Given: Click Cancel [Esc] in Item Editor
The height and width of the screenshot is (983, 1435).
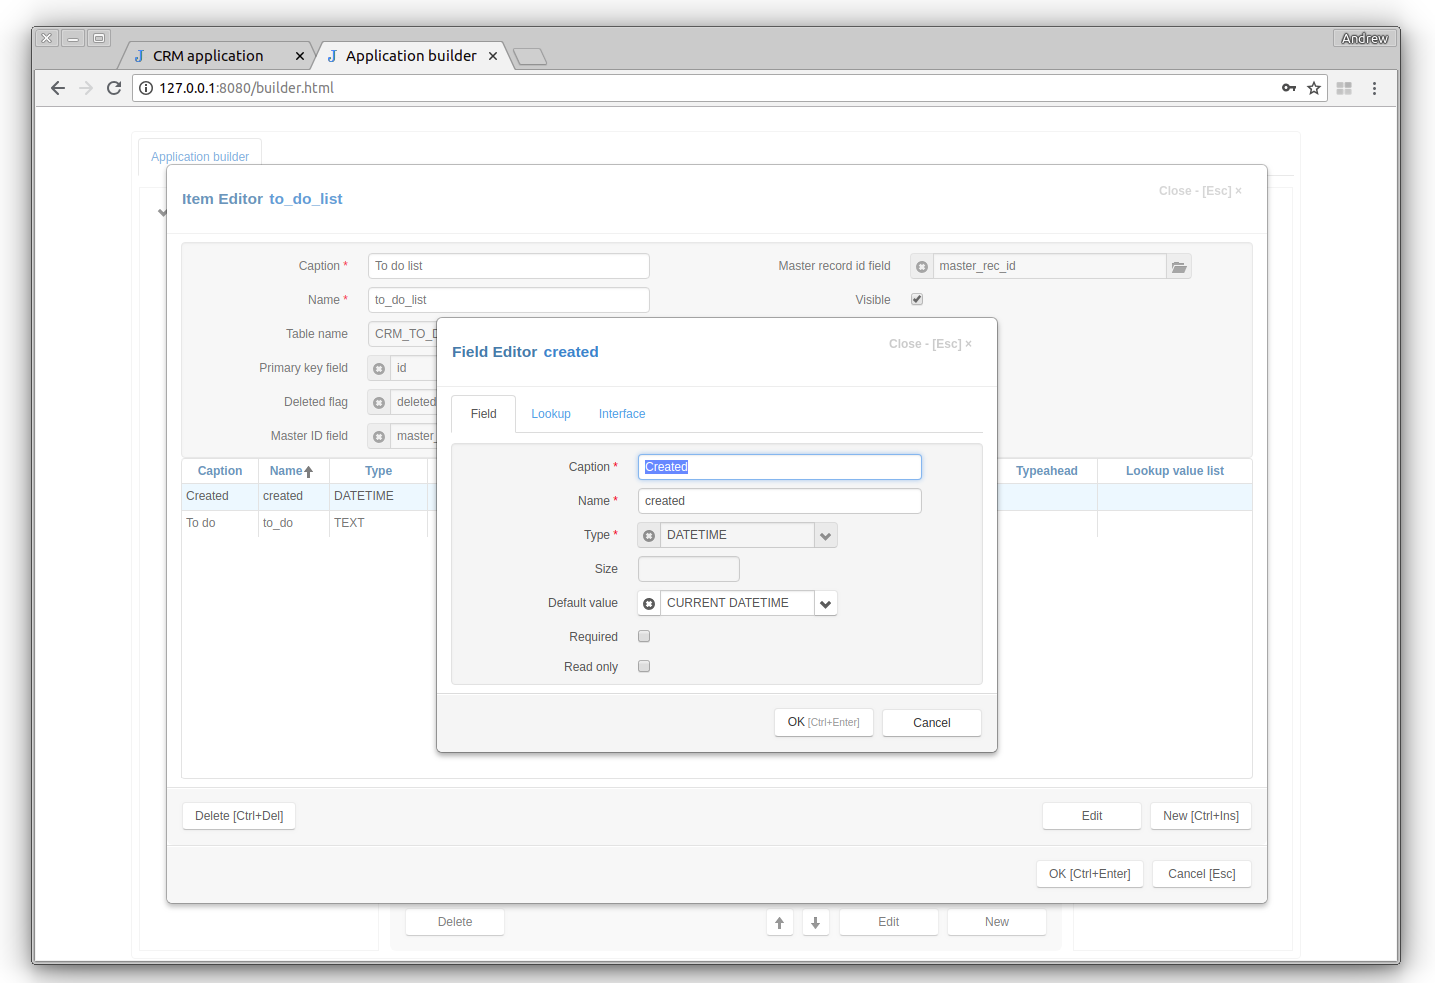Looking at the screenshot, I should point(1202,874).
